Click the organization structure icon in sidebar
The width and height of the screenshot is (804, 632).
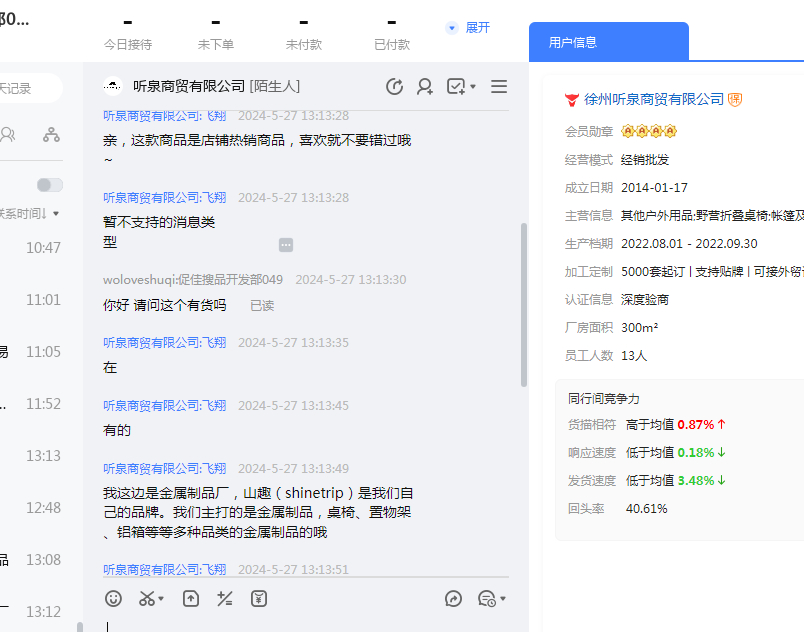click(51, 134)
